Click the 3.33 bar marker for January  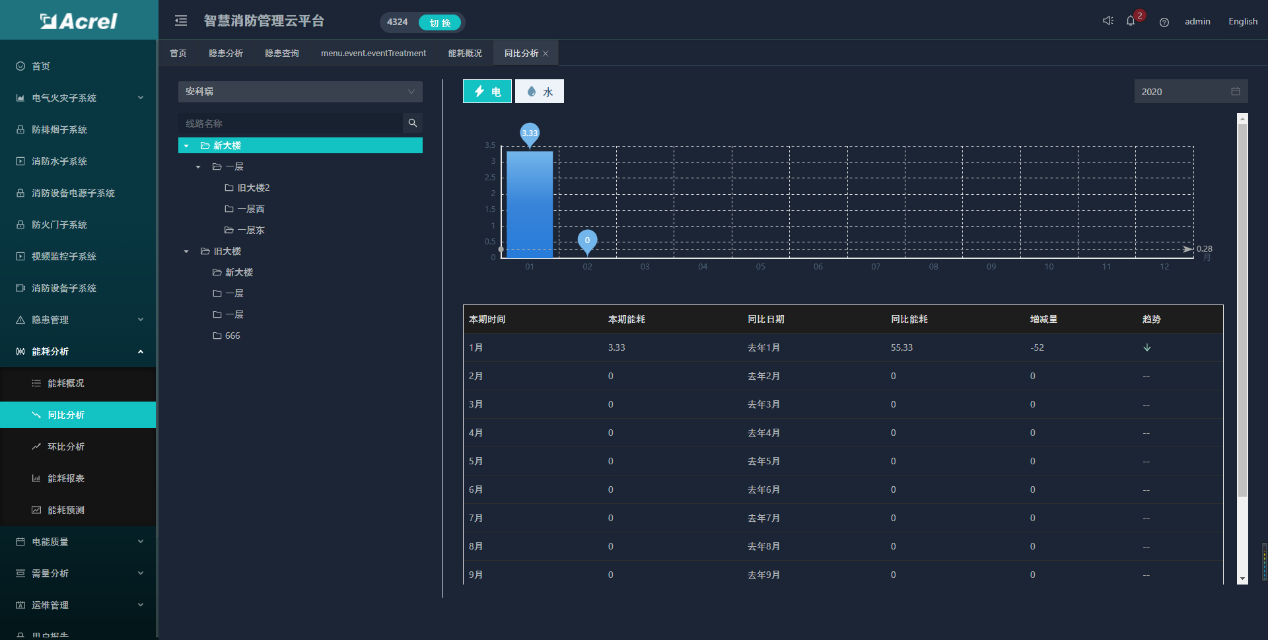click(x=530, y=133)
